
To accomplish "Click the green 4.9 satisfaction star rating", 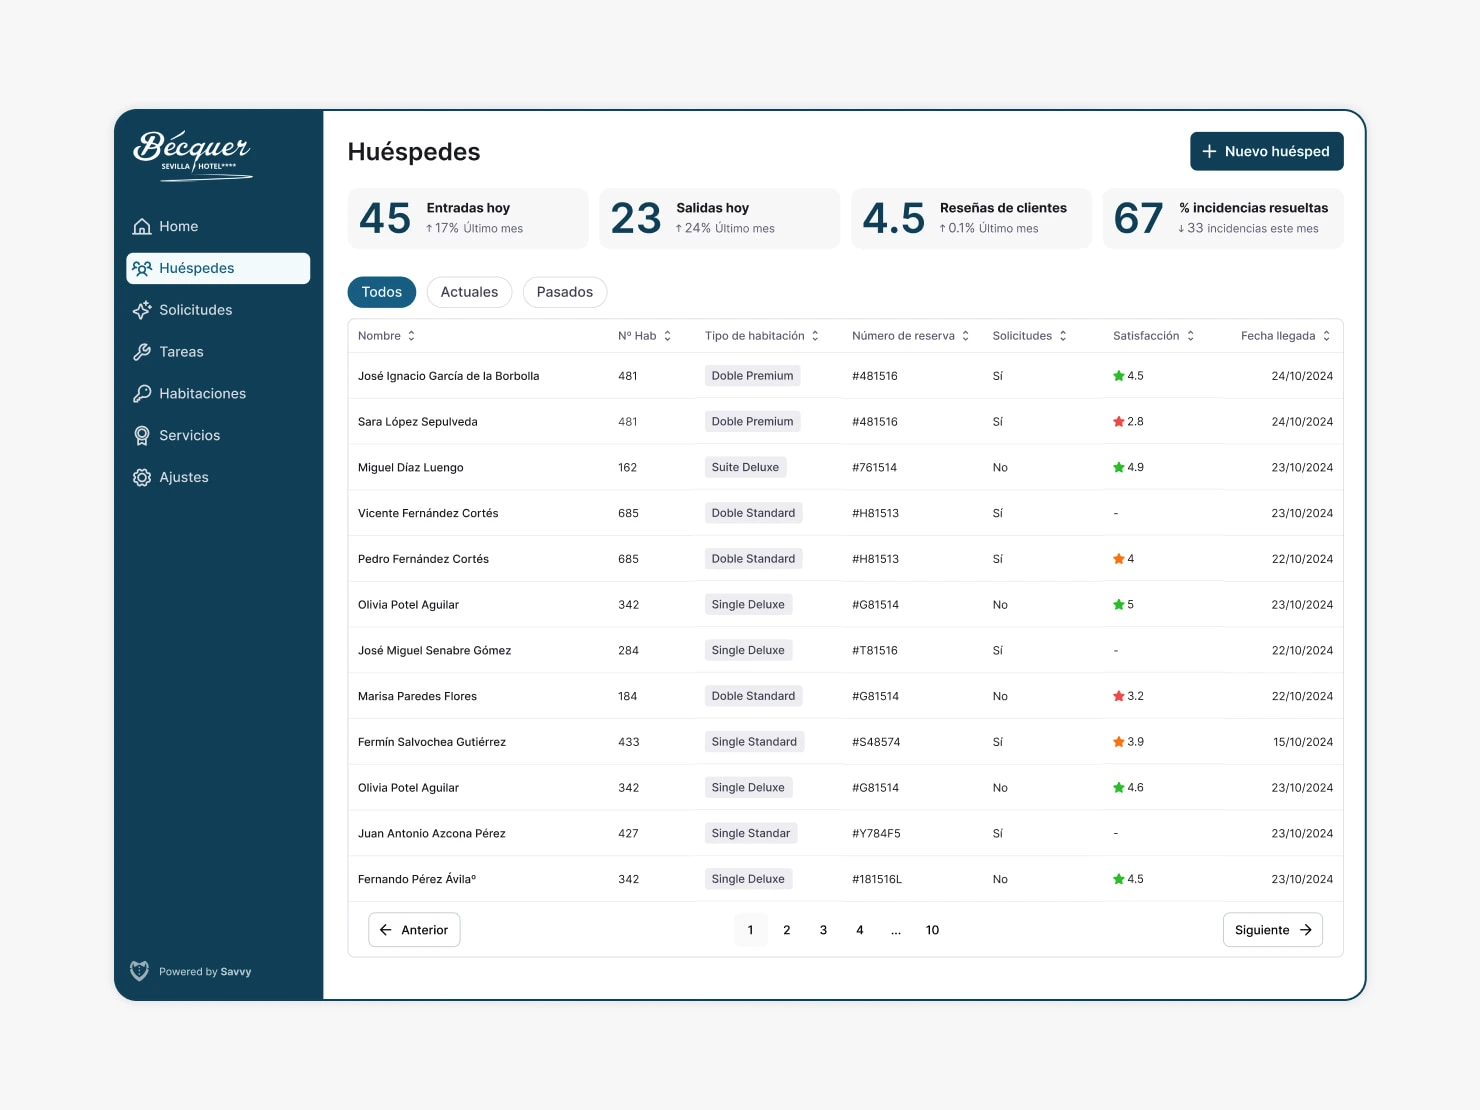I will (1128, 467).
